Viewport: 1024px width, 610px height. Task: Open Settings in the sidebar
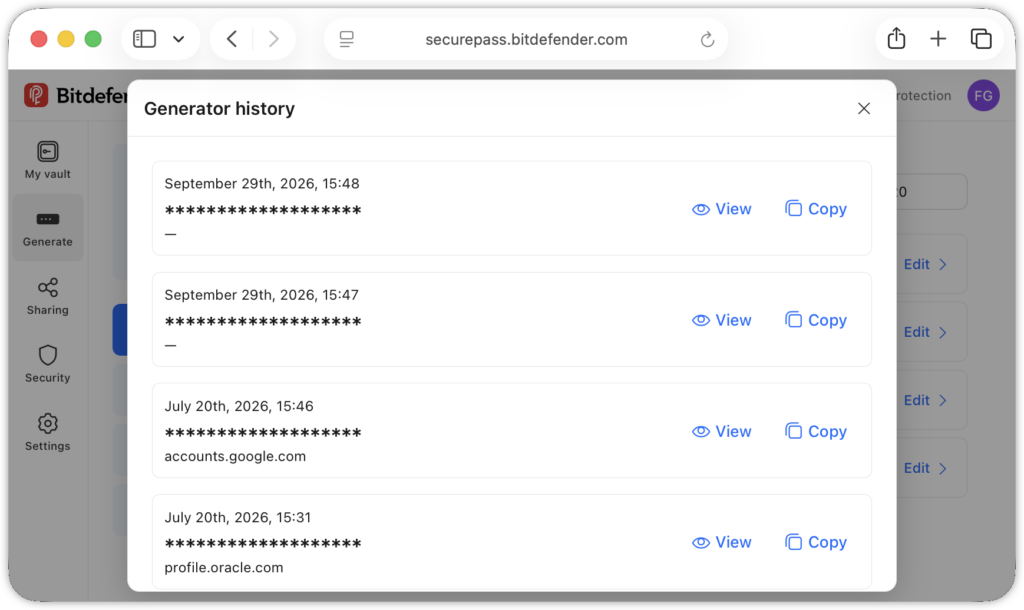[x=48, y=432]
